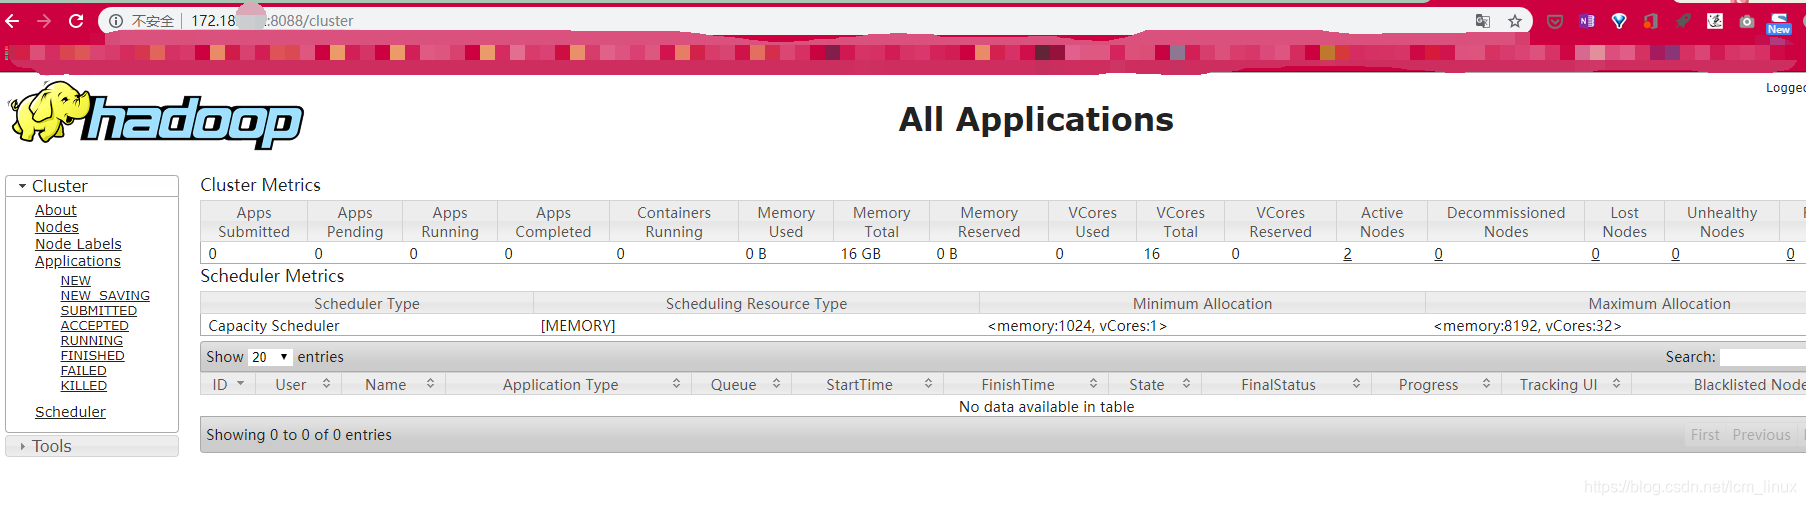Image resolution: width=1806 pixels, height=505 pixels.
Task: Filter applications by RUNNING state
Action: [92, 341]
